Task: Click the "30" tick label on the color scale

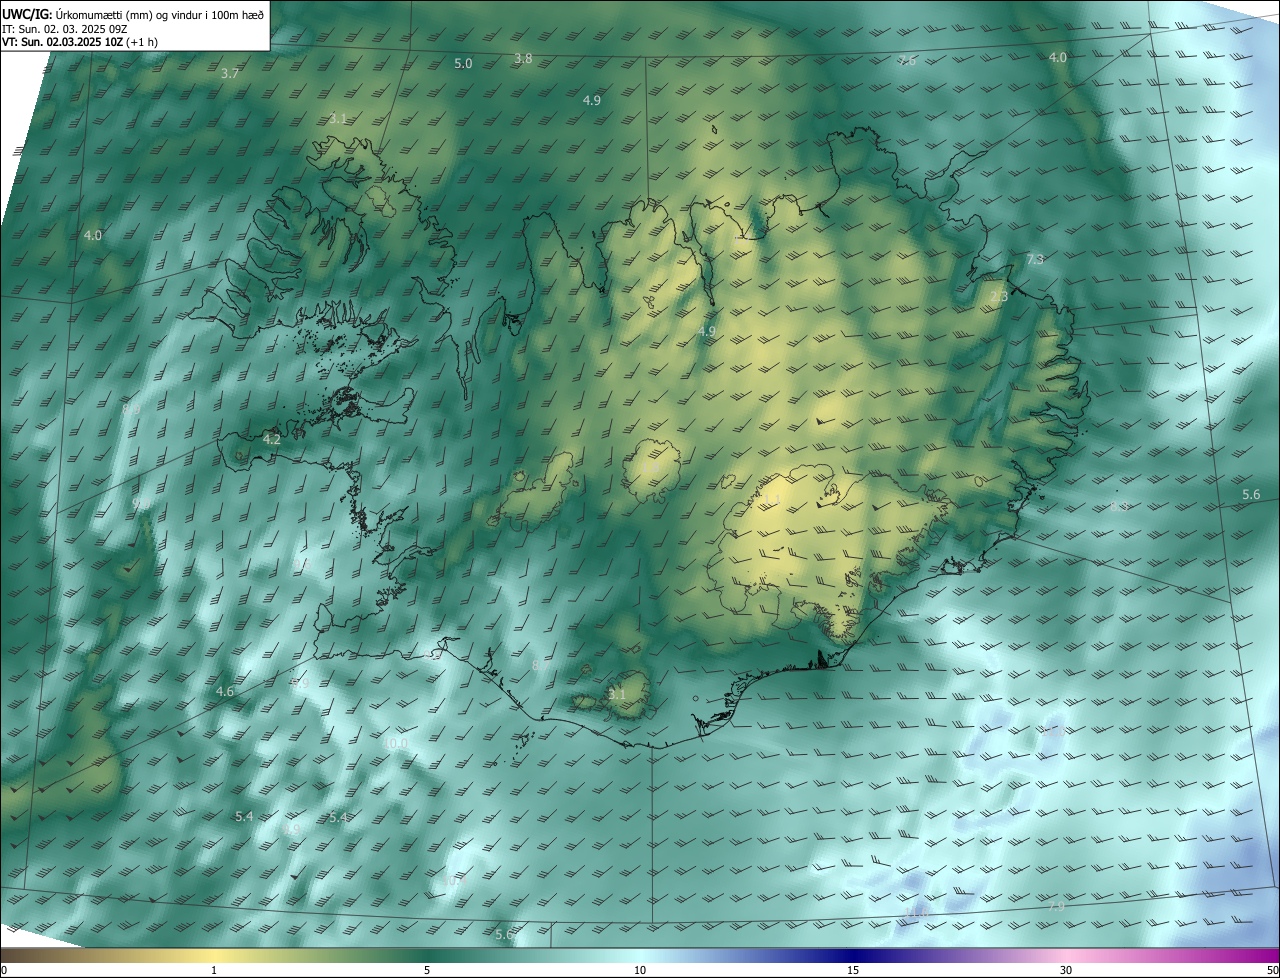Action: click(1066, 970)
